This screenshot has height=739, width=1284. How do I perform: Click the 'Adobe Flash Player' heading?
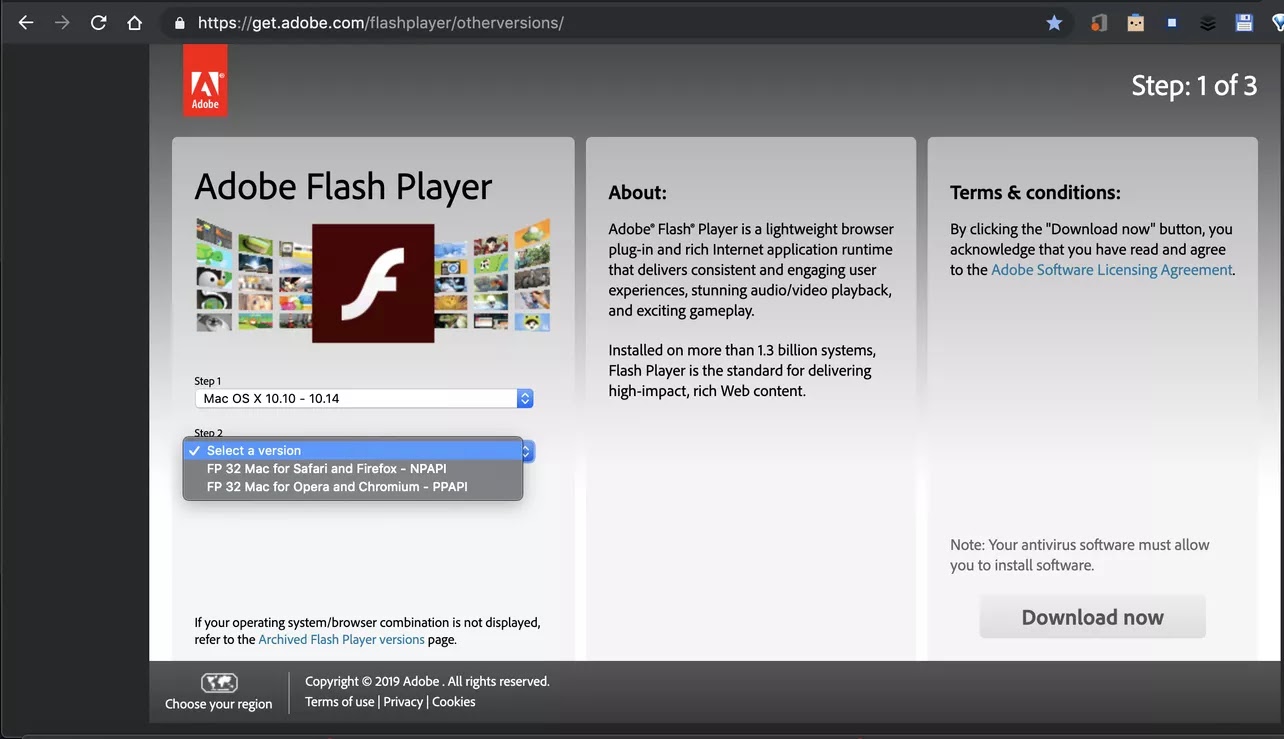click(343, 187)
